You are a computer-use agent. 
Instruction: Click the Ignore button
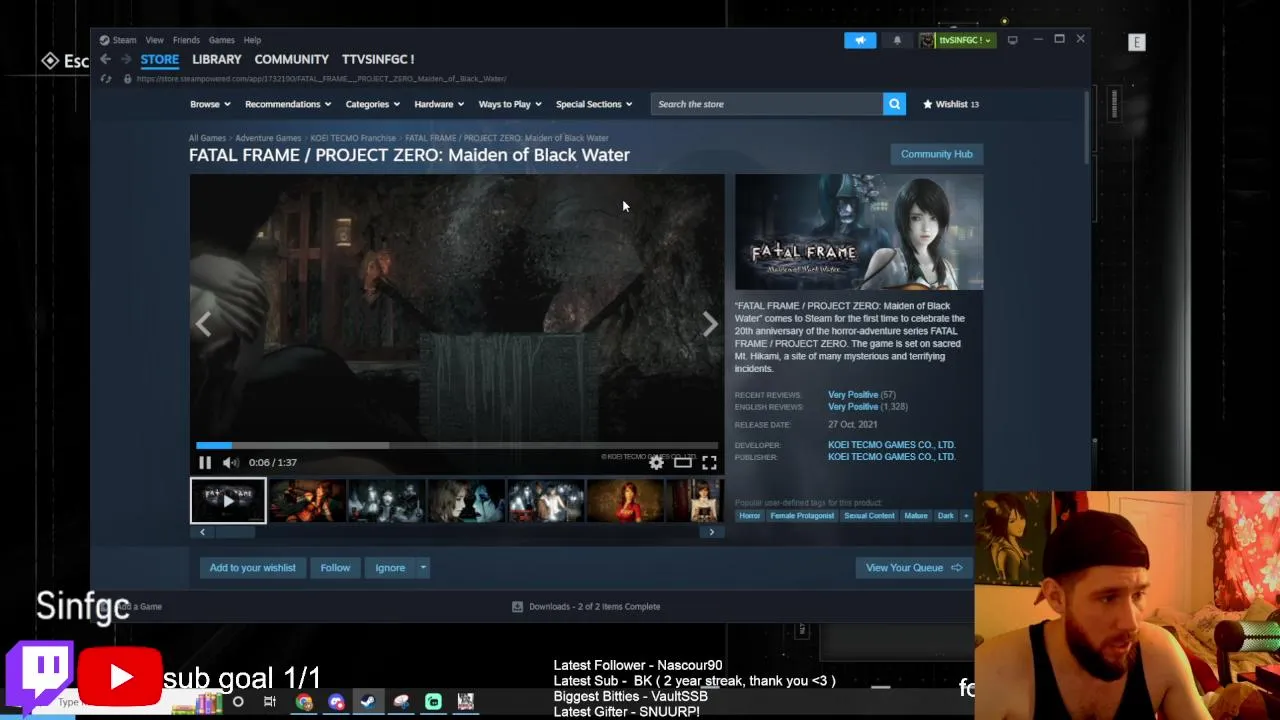tap(390, 568)
